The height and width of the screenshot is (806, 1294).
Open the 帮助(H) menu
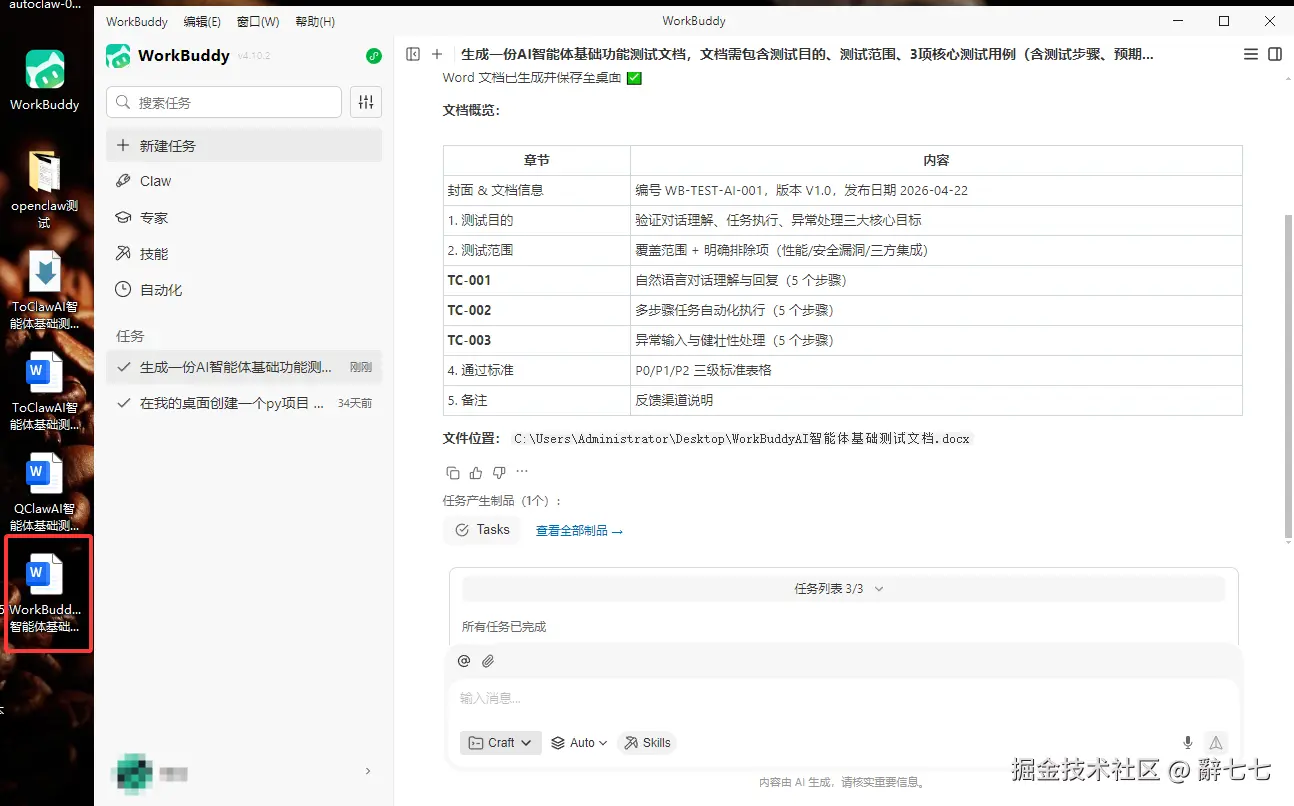tap(315, 21)
